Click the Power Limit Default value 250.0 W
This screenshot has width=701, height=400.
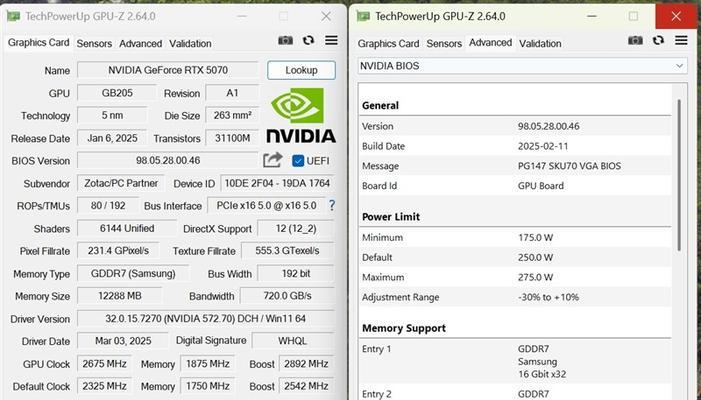[535, 257]
